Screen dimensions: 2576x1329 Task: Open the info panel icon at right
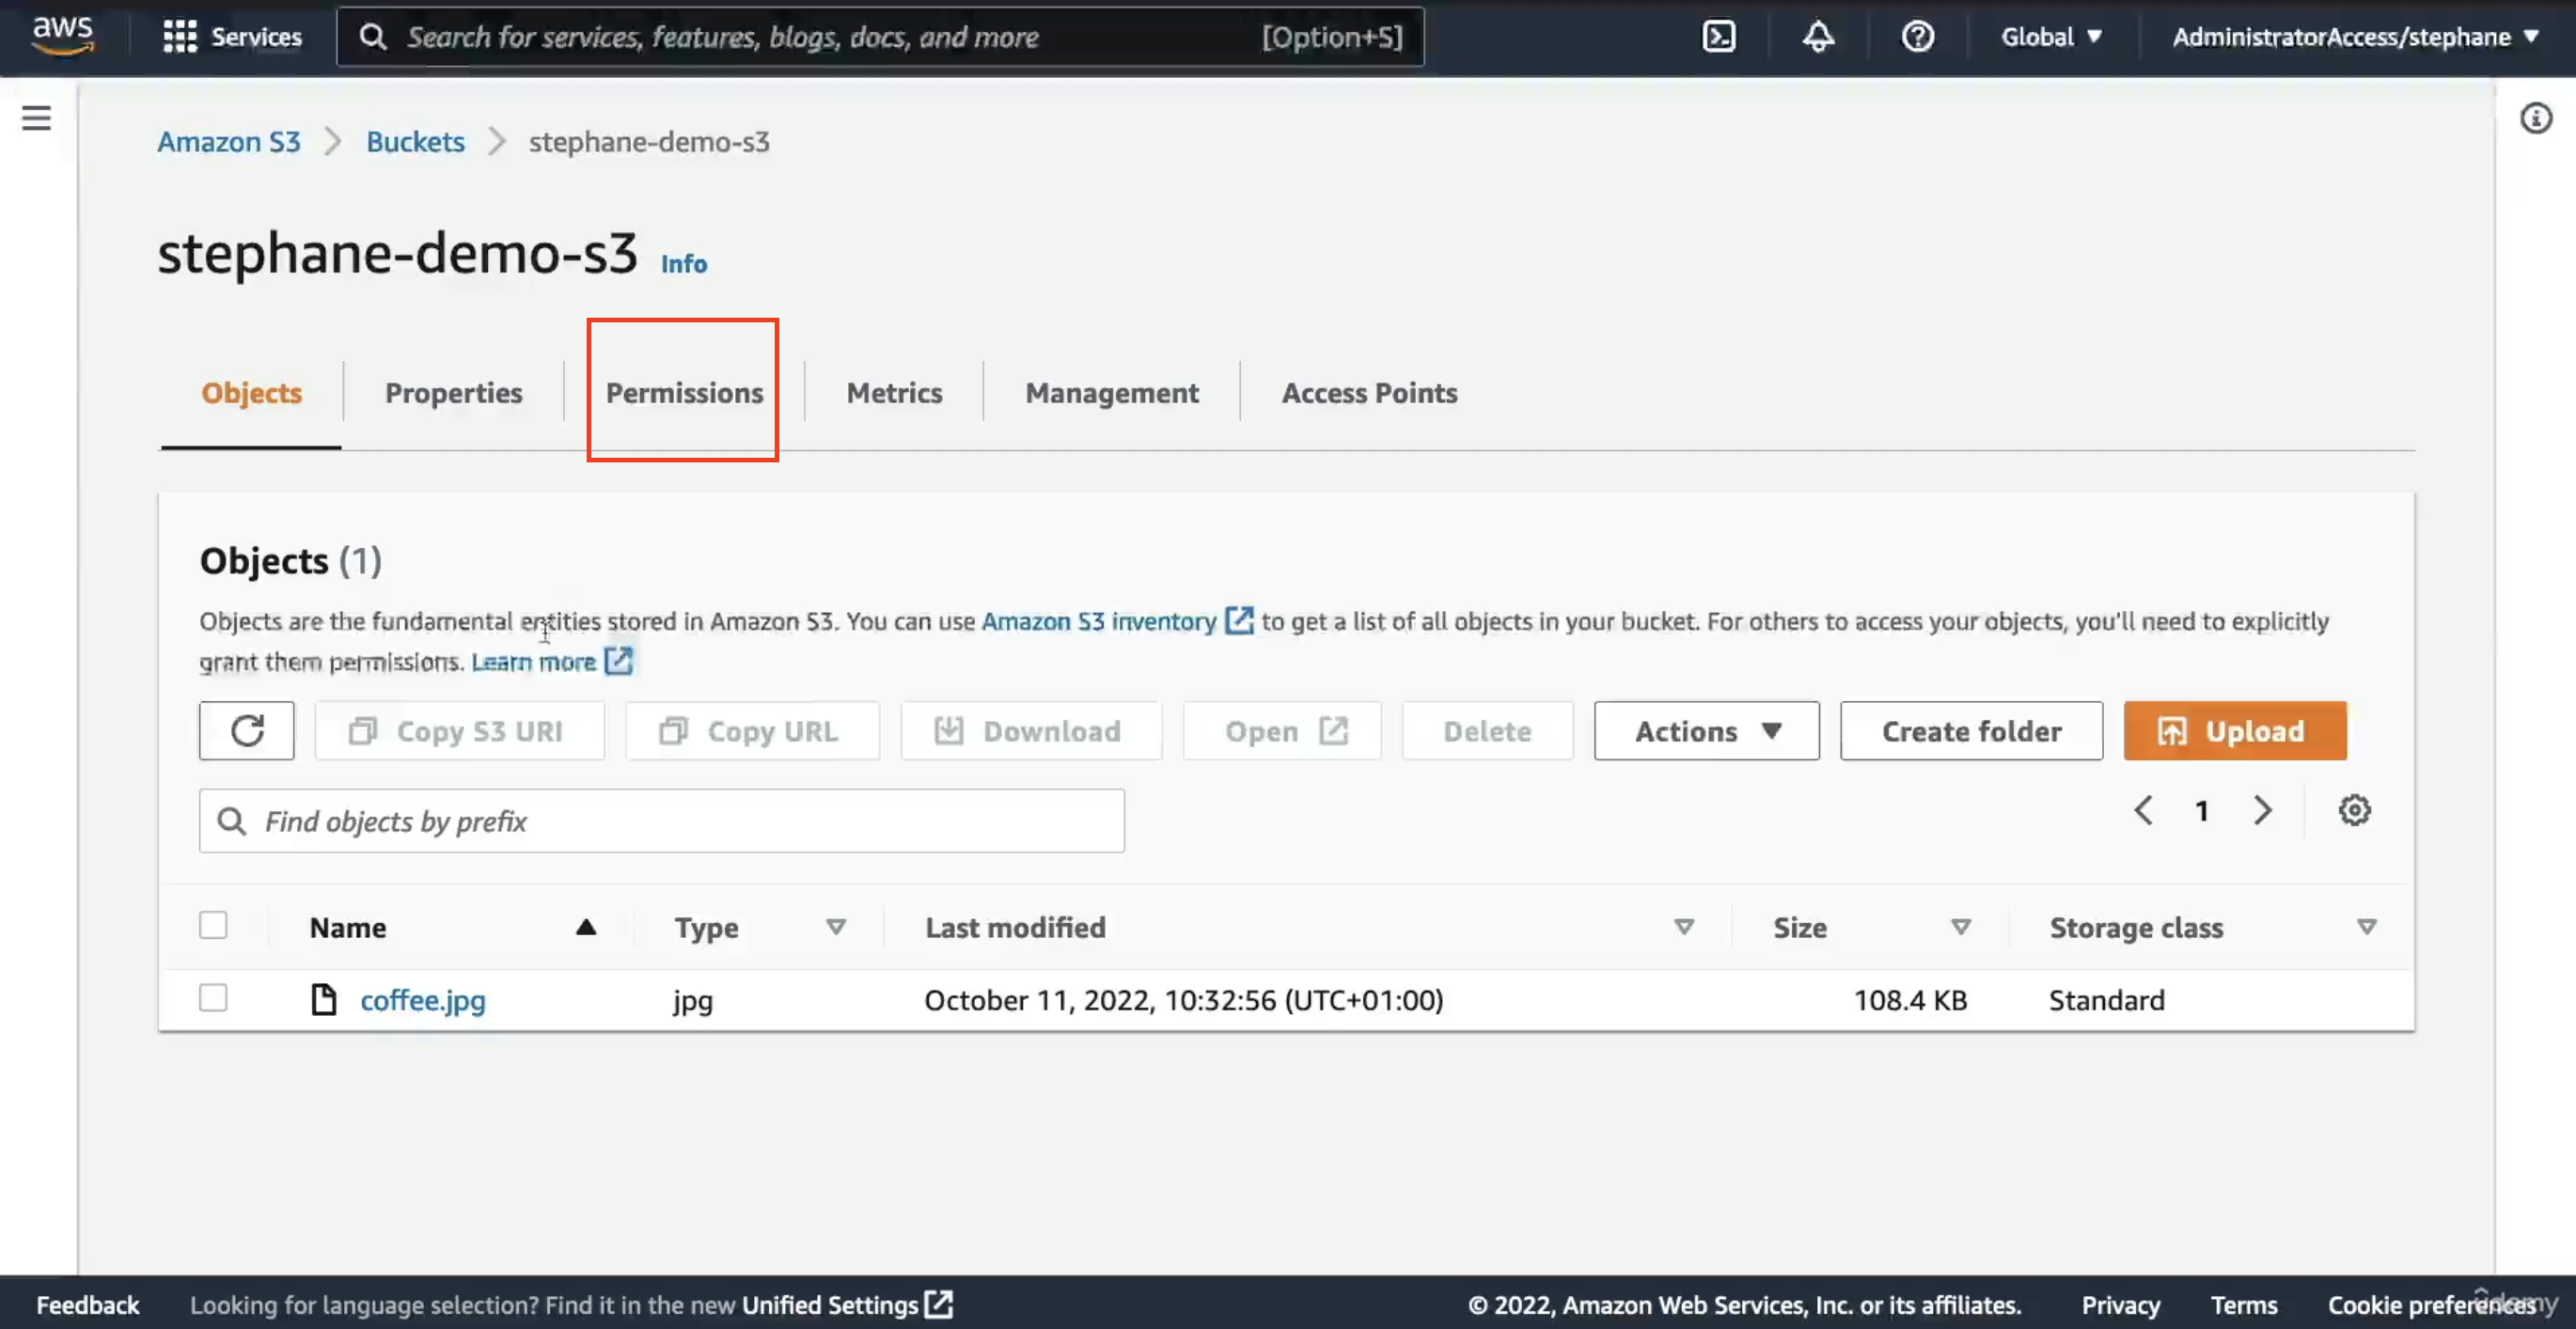pos(2535,118)
